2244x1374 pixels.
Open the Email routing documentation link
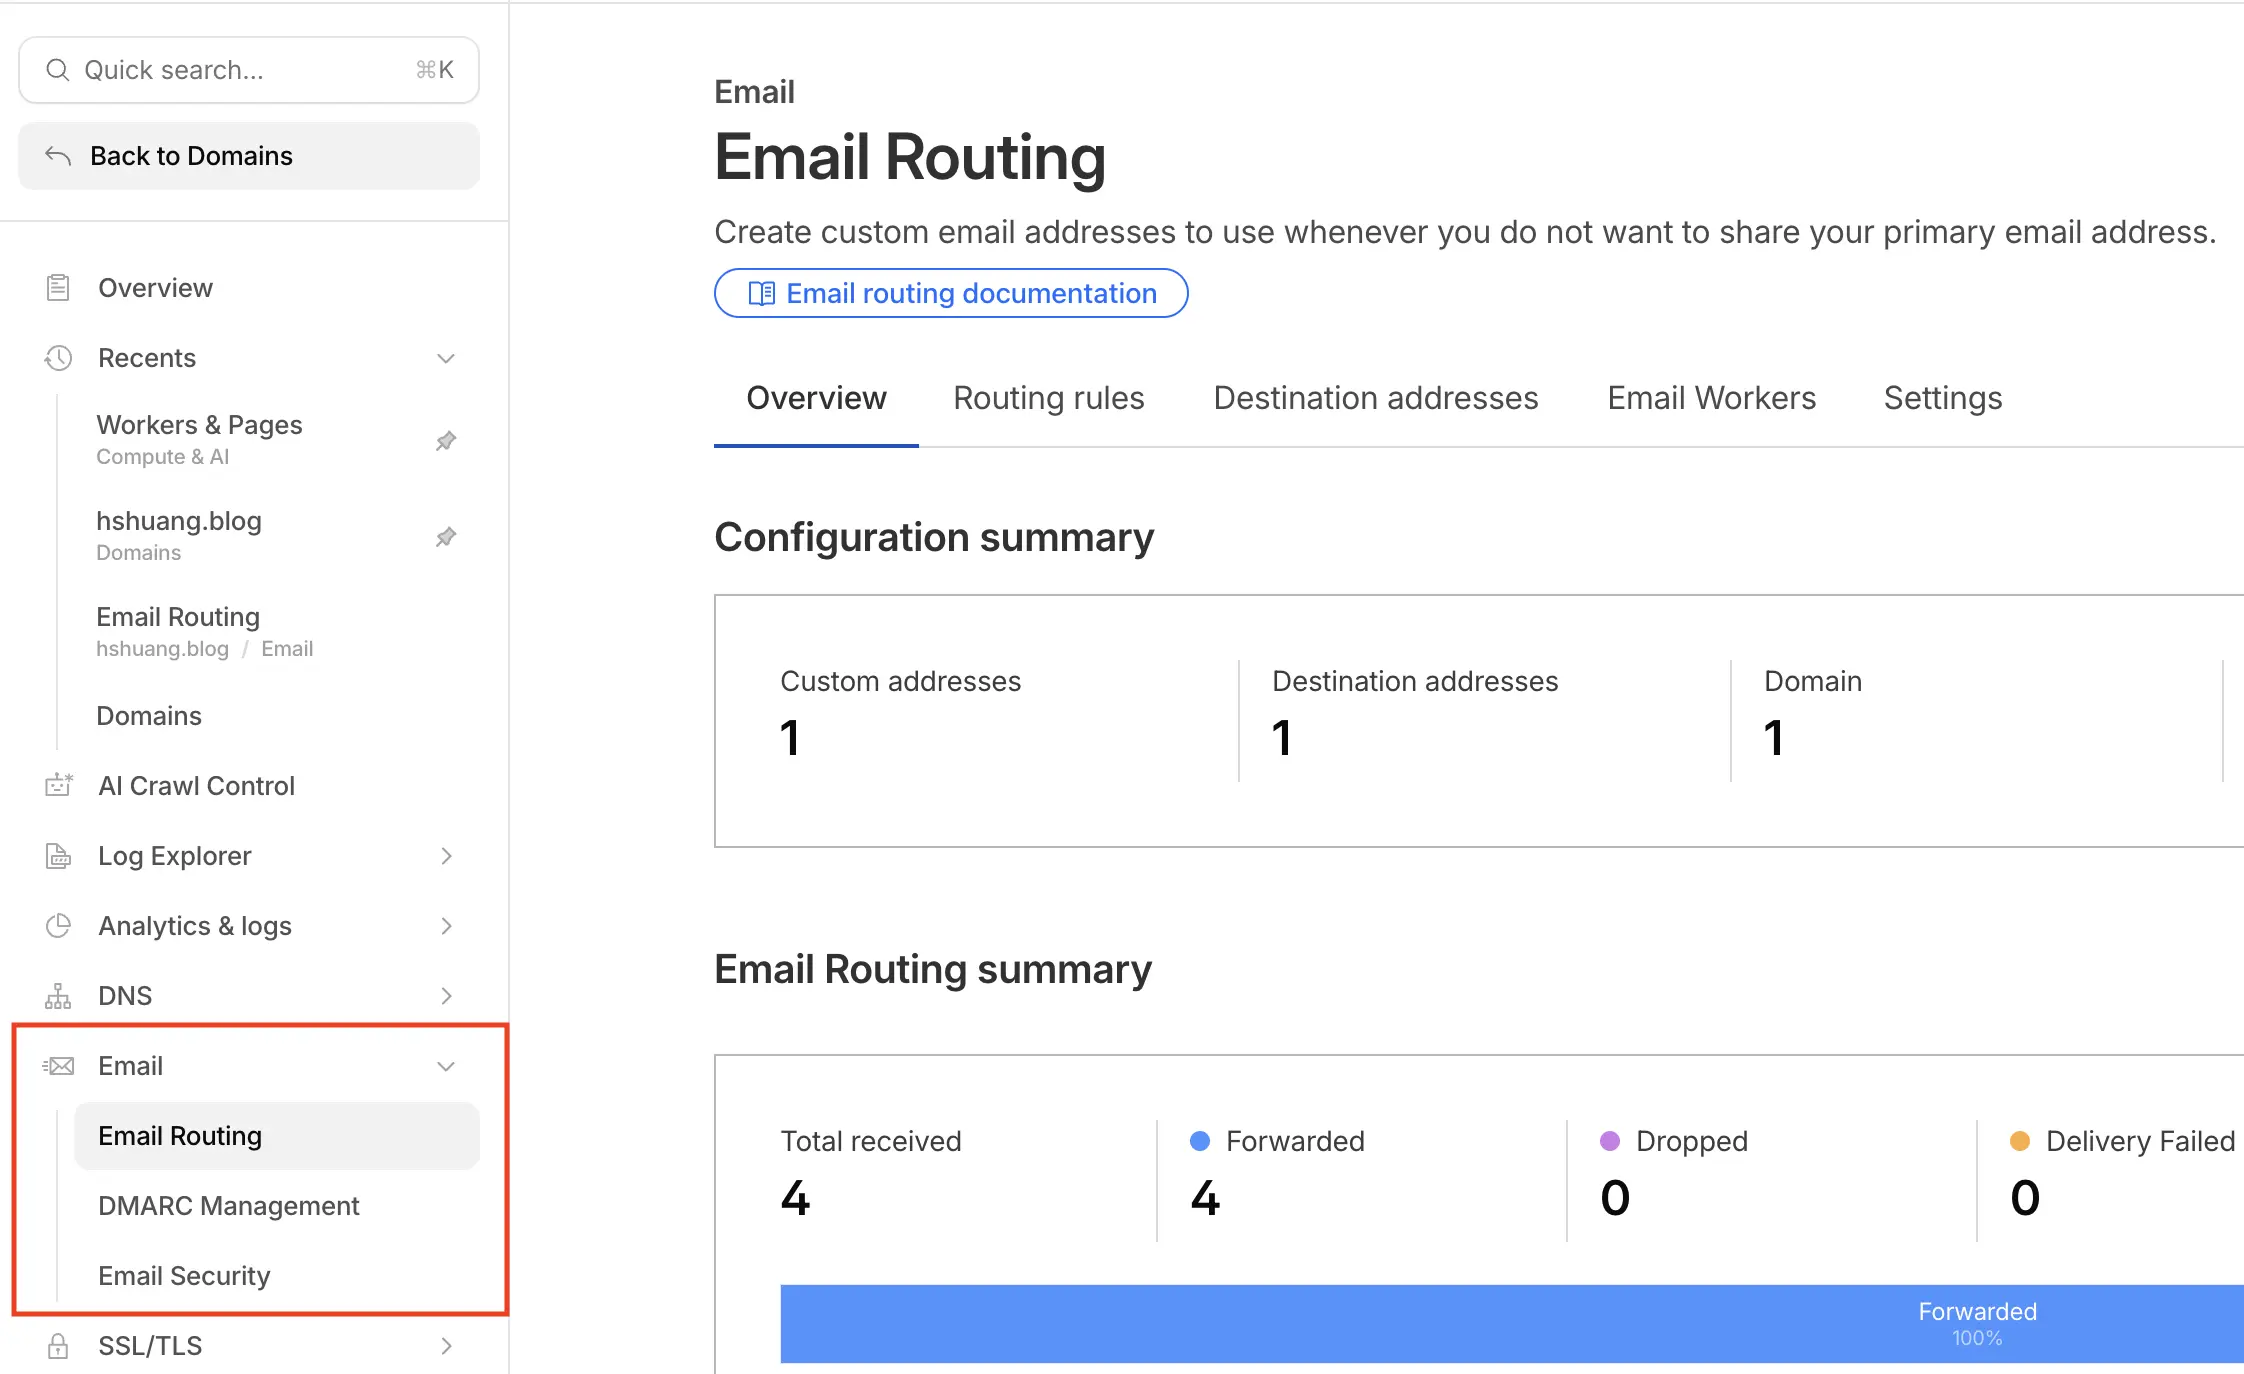click(951, 293)
